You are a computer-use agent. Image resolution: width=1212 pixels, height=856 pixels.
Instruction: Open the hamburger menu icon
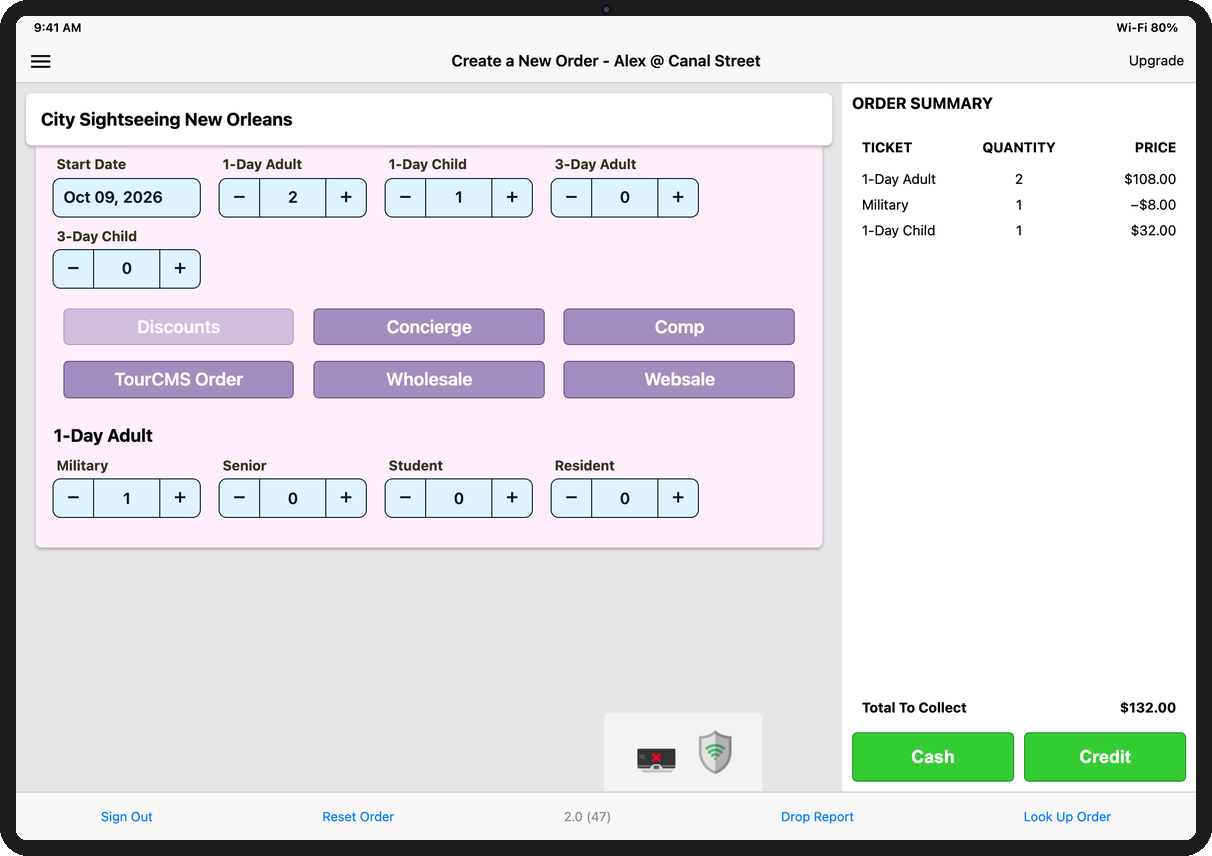click(x=41, y=61)
